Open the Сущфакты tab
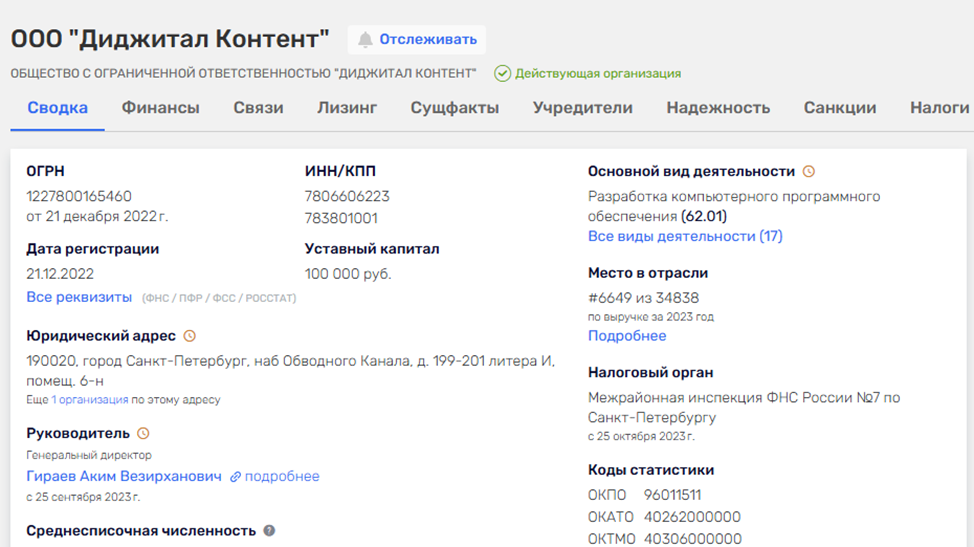 (x=455, y=108)
